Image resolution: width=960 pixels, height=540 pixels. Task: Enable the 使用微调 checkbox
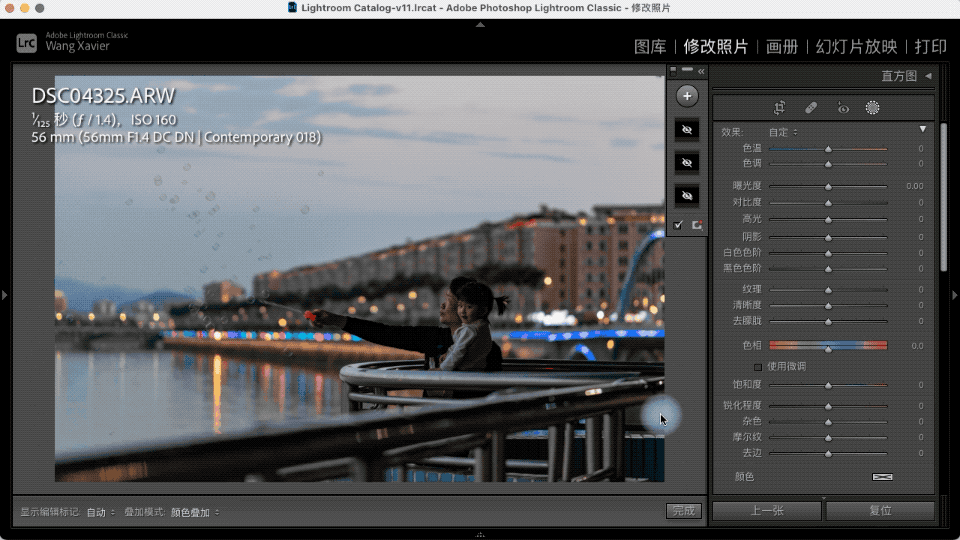757,366
